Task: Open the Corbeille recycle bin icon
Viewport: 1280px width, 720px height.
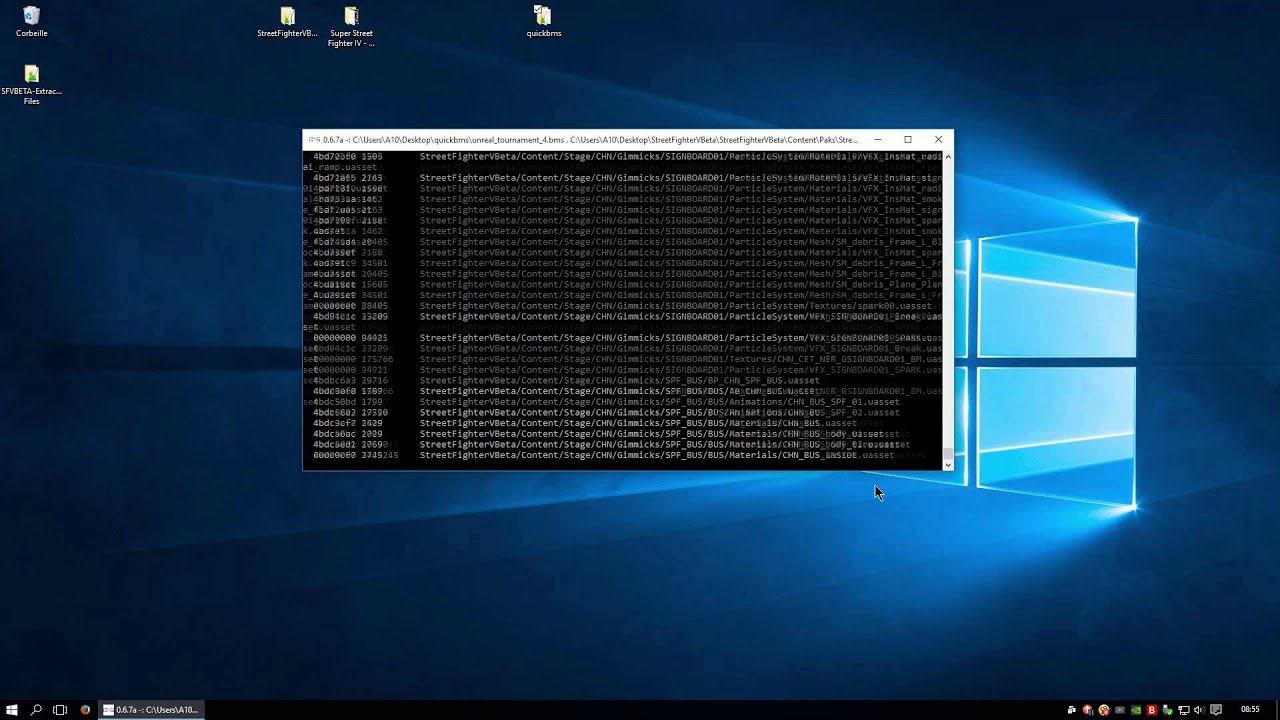Action: pos(31,22)
